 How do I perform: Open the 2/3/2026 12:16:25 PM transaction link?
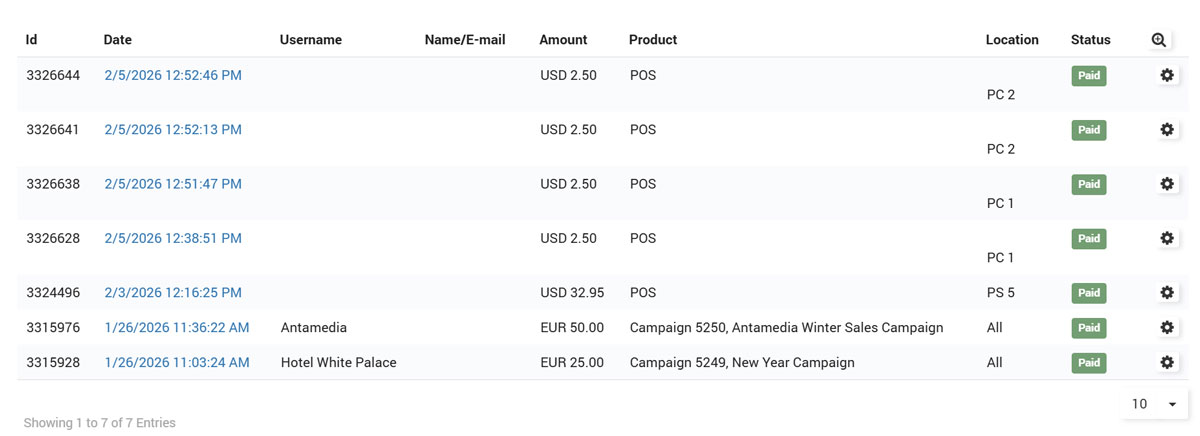(x=173, y=293)
